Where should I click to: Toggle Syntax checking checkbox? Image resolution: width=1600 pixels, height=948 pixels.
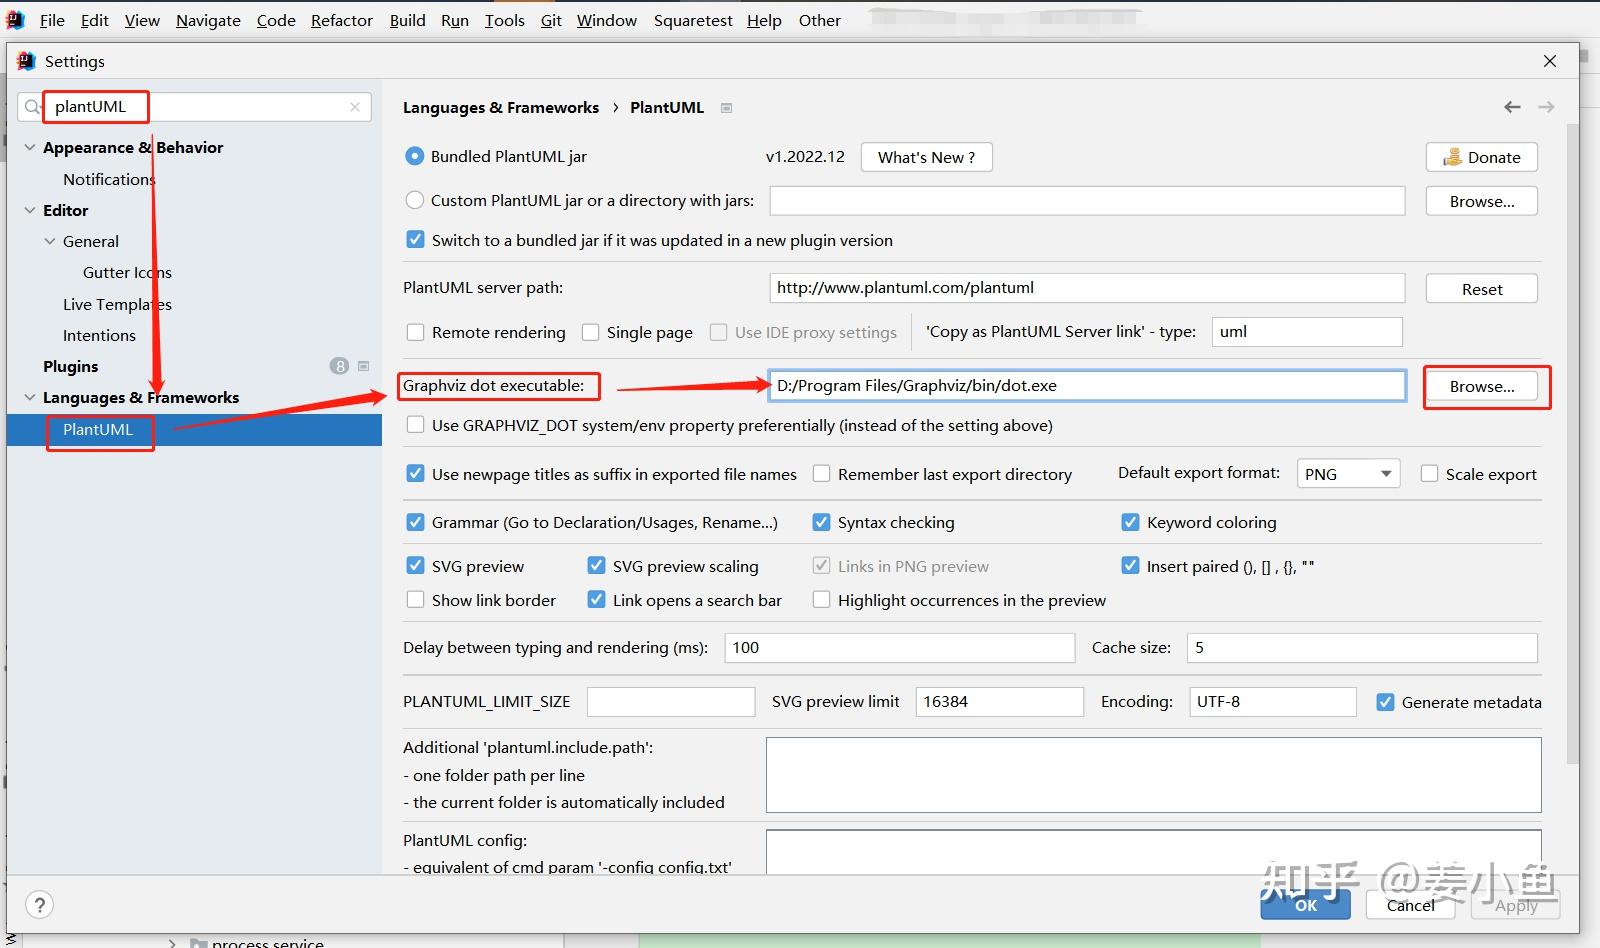coord(821,522)
